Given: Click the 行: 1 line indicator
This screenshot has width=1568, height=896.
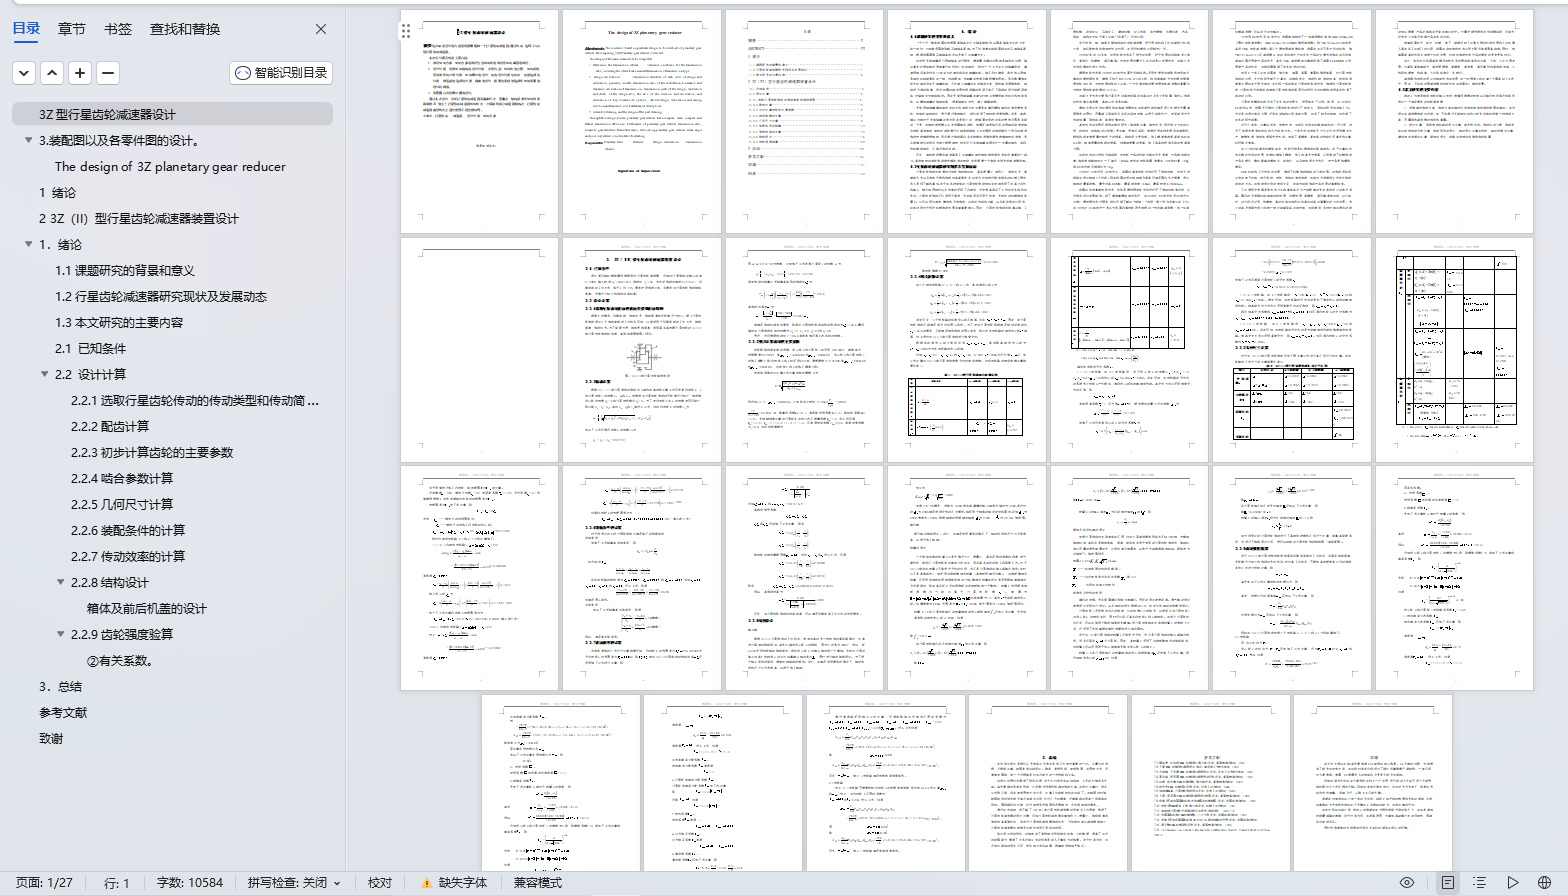Looking at the screenshot, I should 117,883.
